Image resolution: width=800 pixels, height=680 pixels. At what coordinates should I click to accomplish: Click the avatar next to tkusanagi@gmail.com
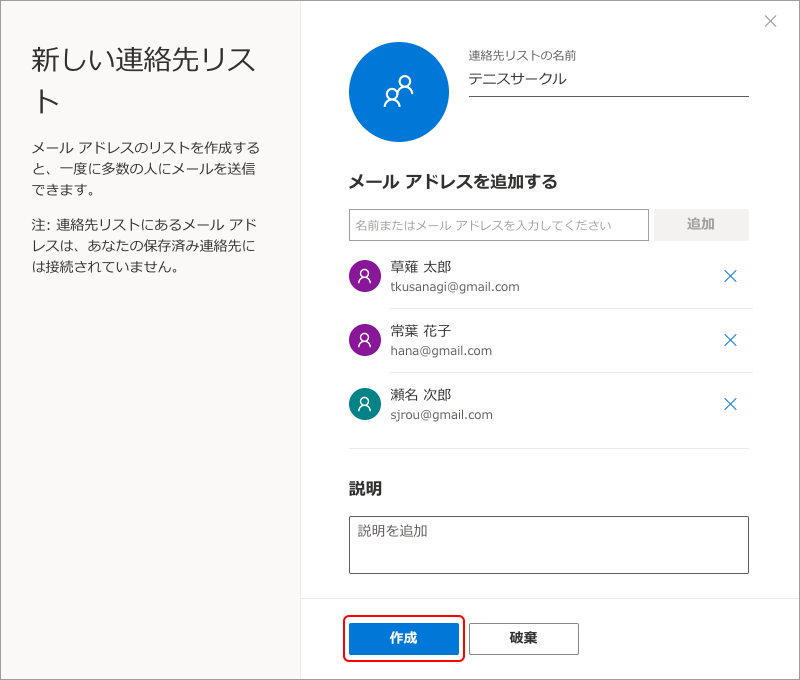point(365,276)
